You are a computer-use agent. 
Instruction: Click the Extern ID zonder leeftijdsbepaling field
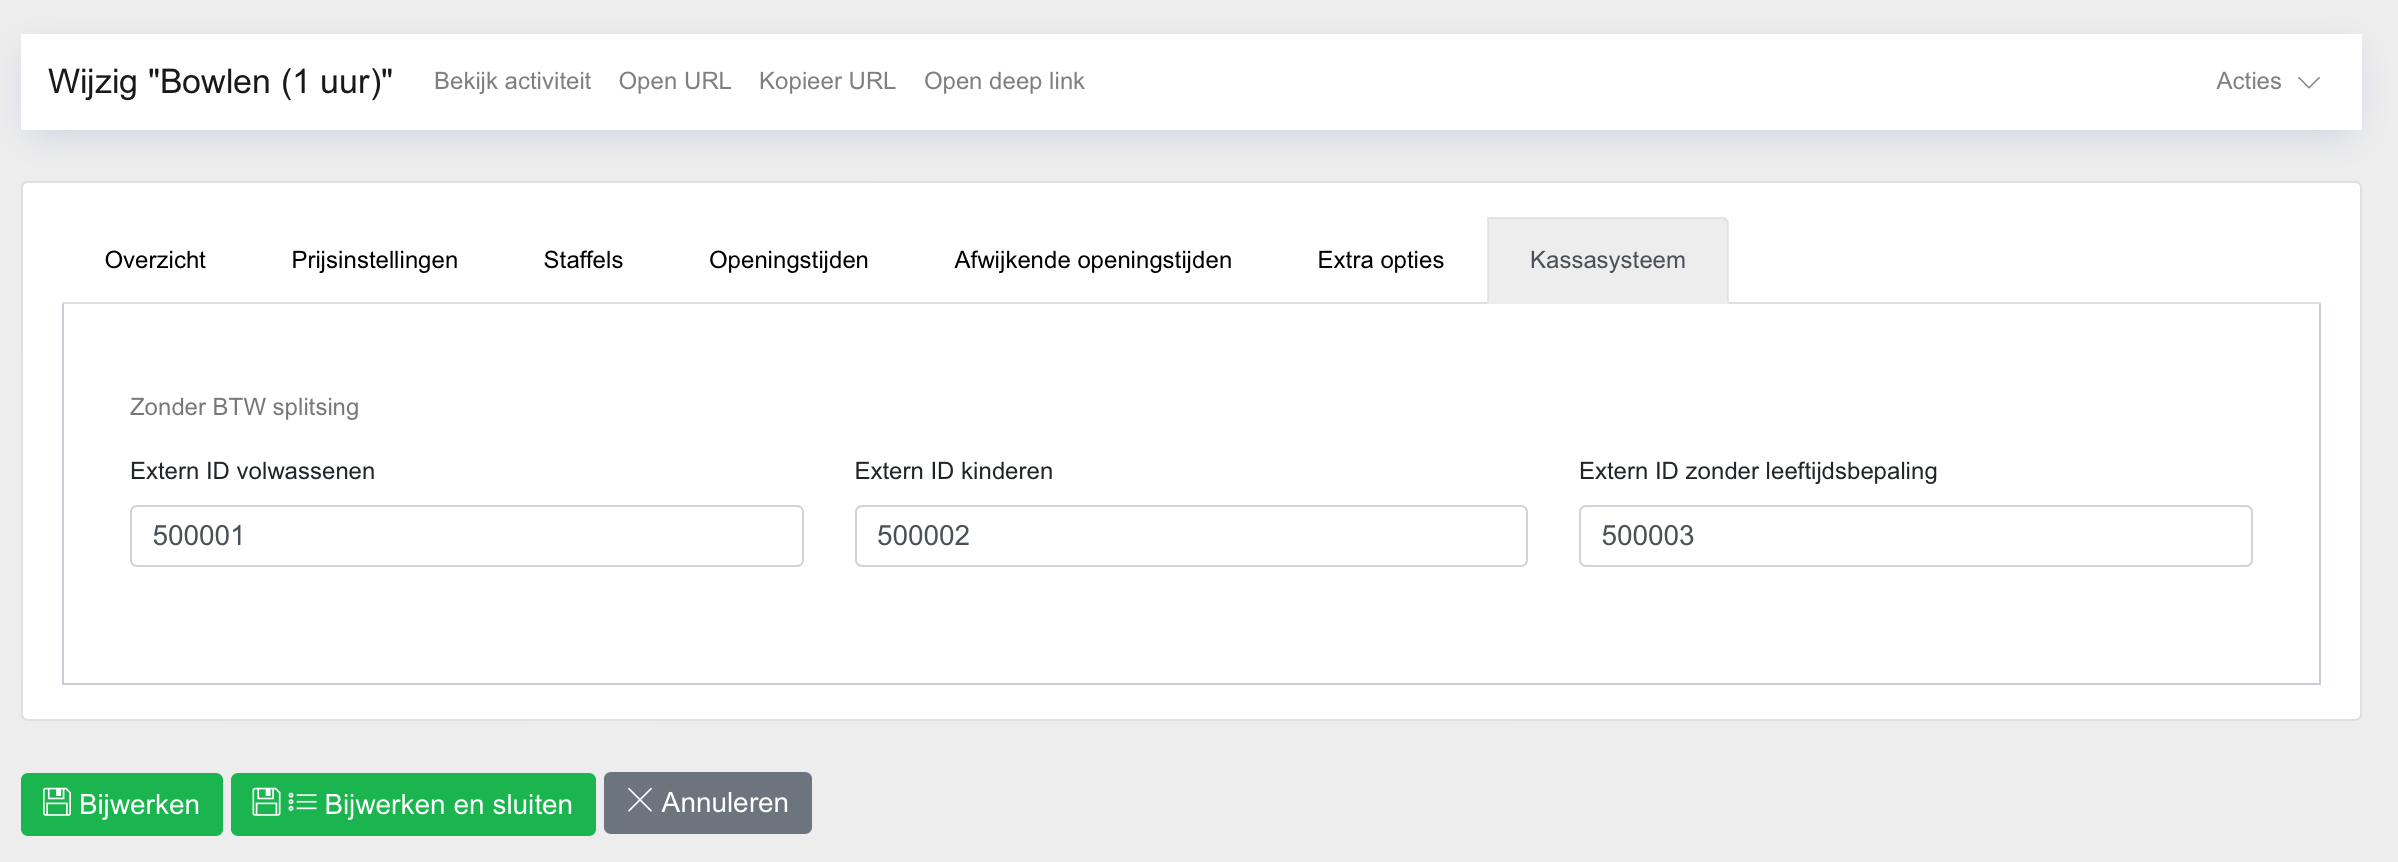[x=1915, y=536]
